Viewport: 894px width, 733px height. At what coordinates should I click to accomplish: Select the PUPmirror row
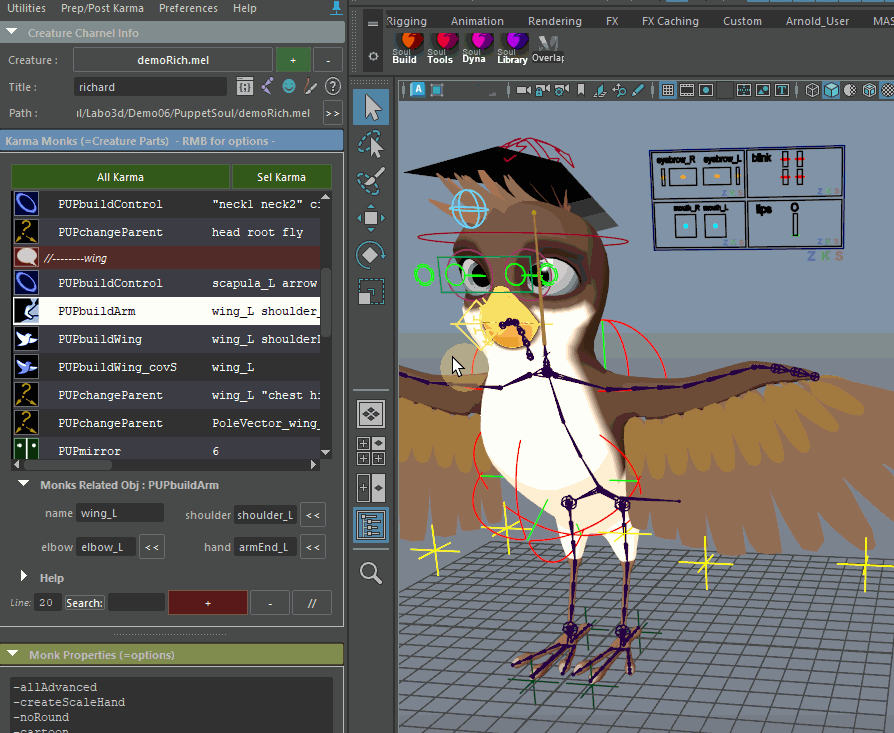(x=166, y=450)
